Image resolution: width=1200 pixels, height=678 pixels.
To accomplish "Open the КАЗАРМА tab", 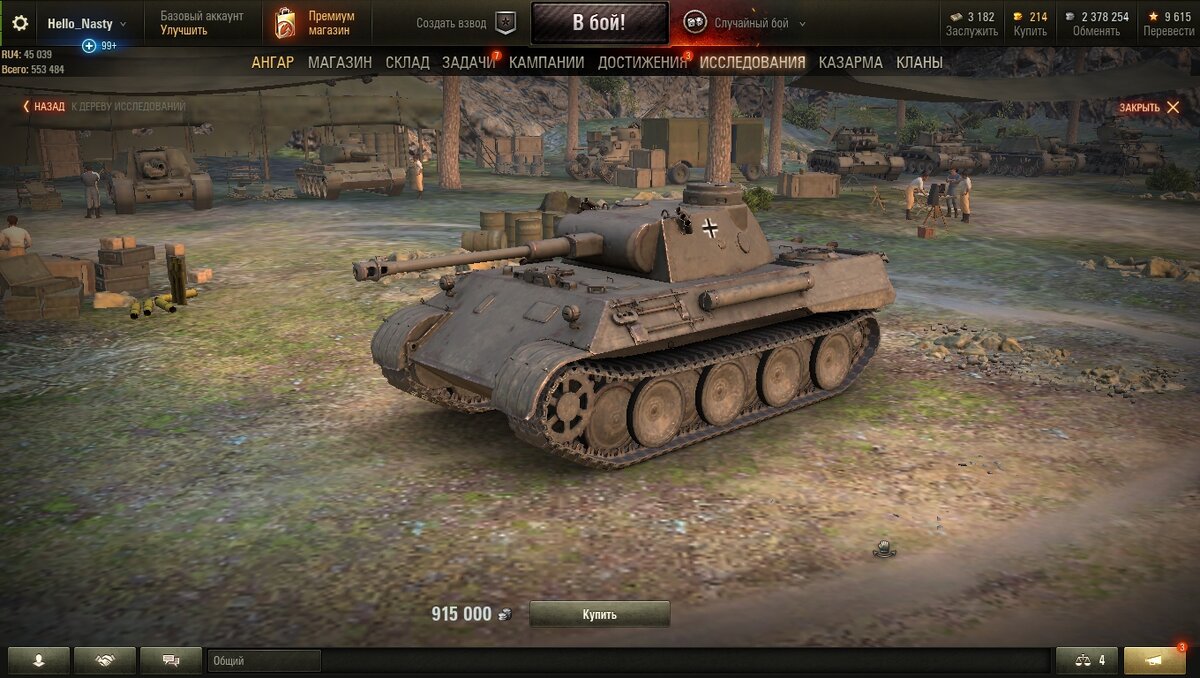I will pyautogui.click(x=850, y=62).
